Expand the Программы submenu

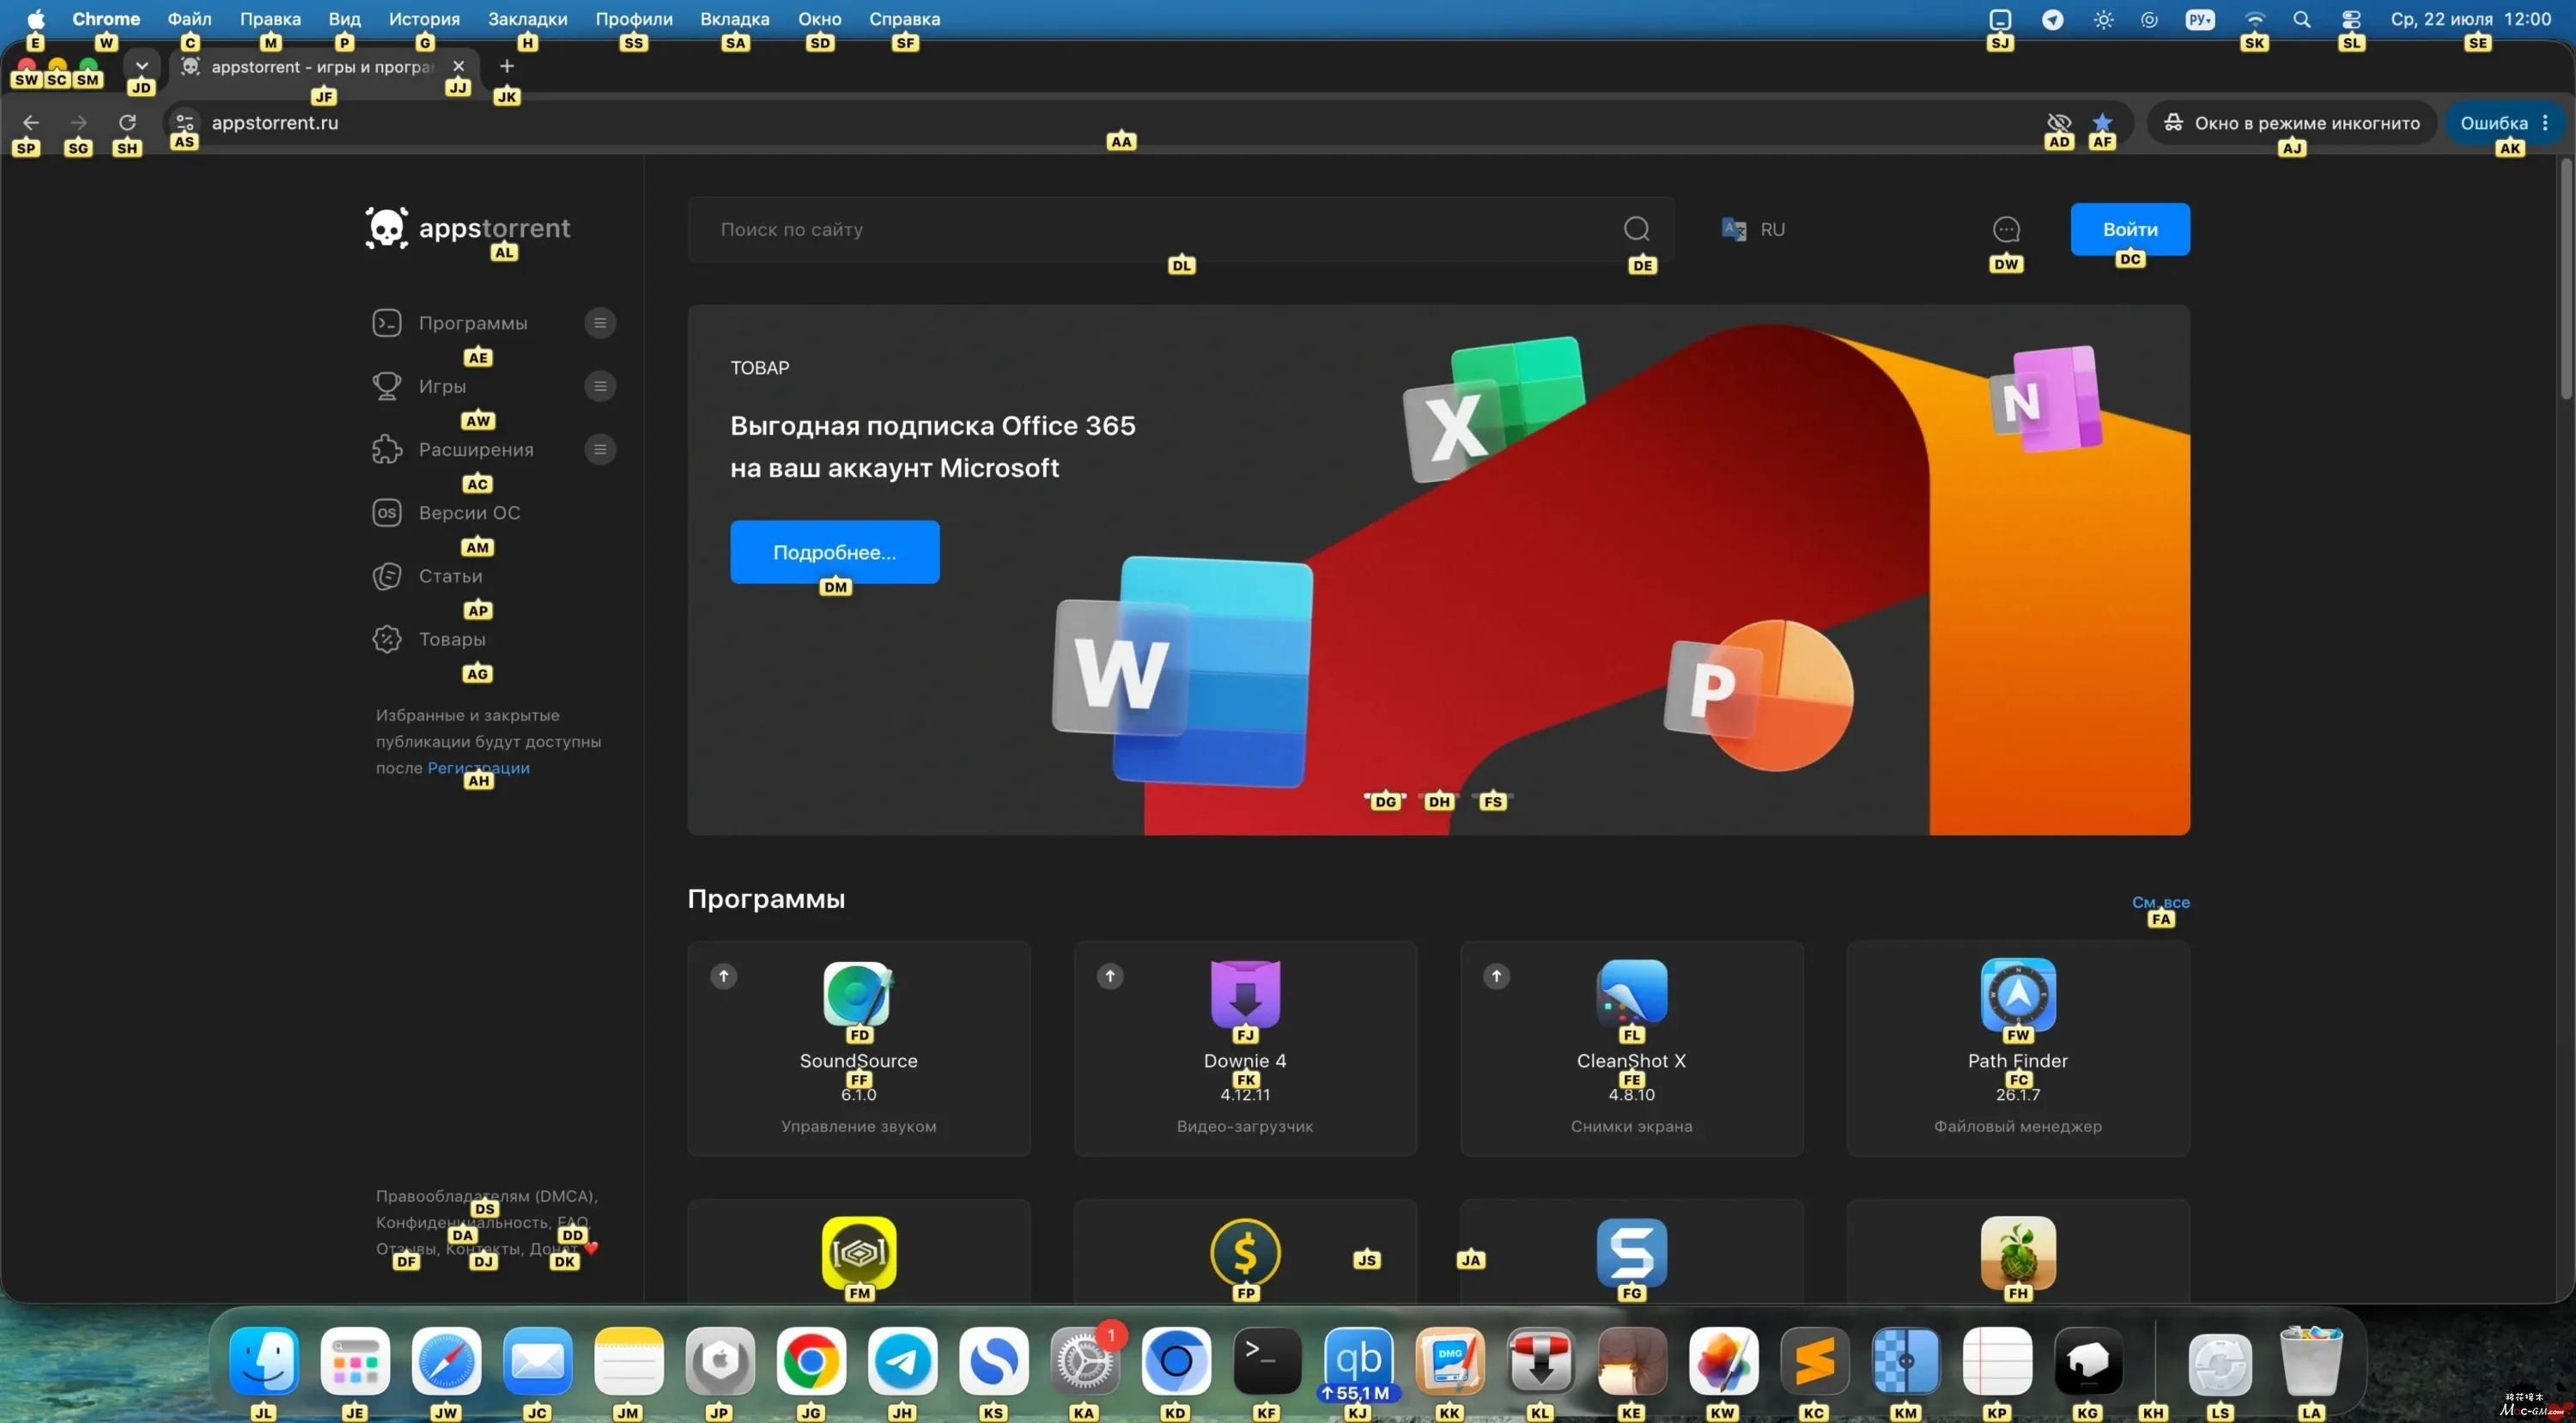600,322
